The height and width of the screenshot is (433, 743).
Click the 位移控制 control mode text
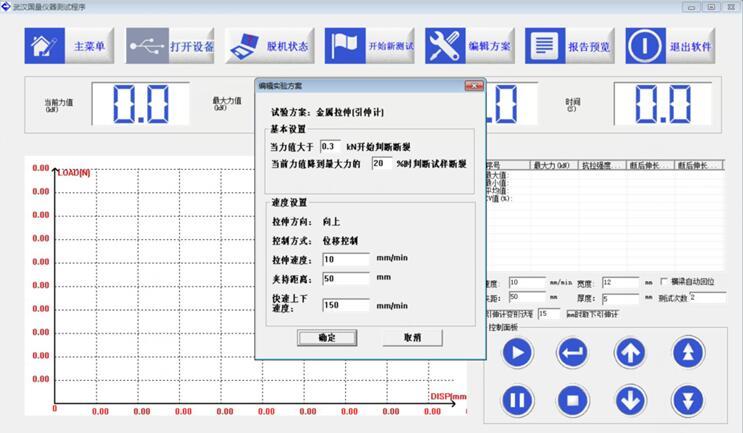[x=340, y=241]
